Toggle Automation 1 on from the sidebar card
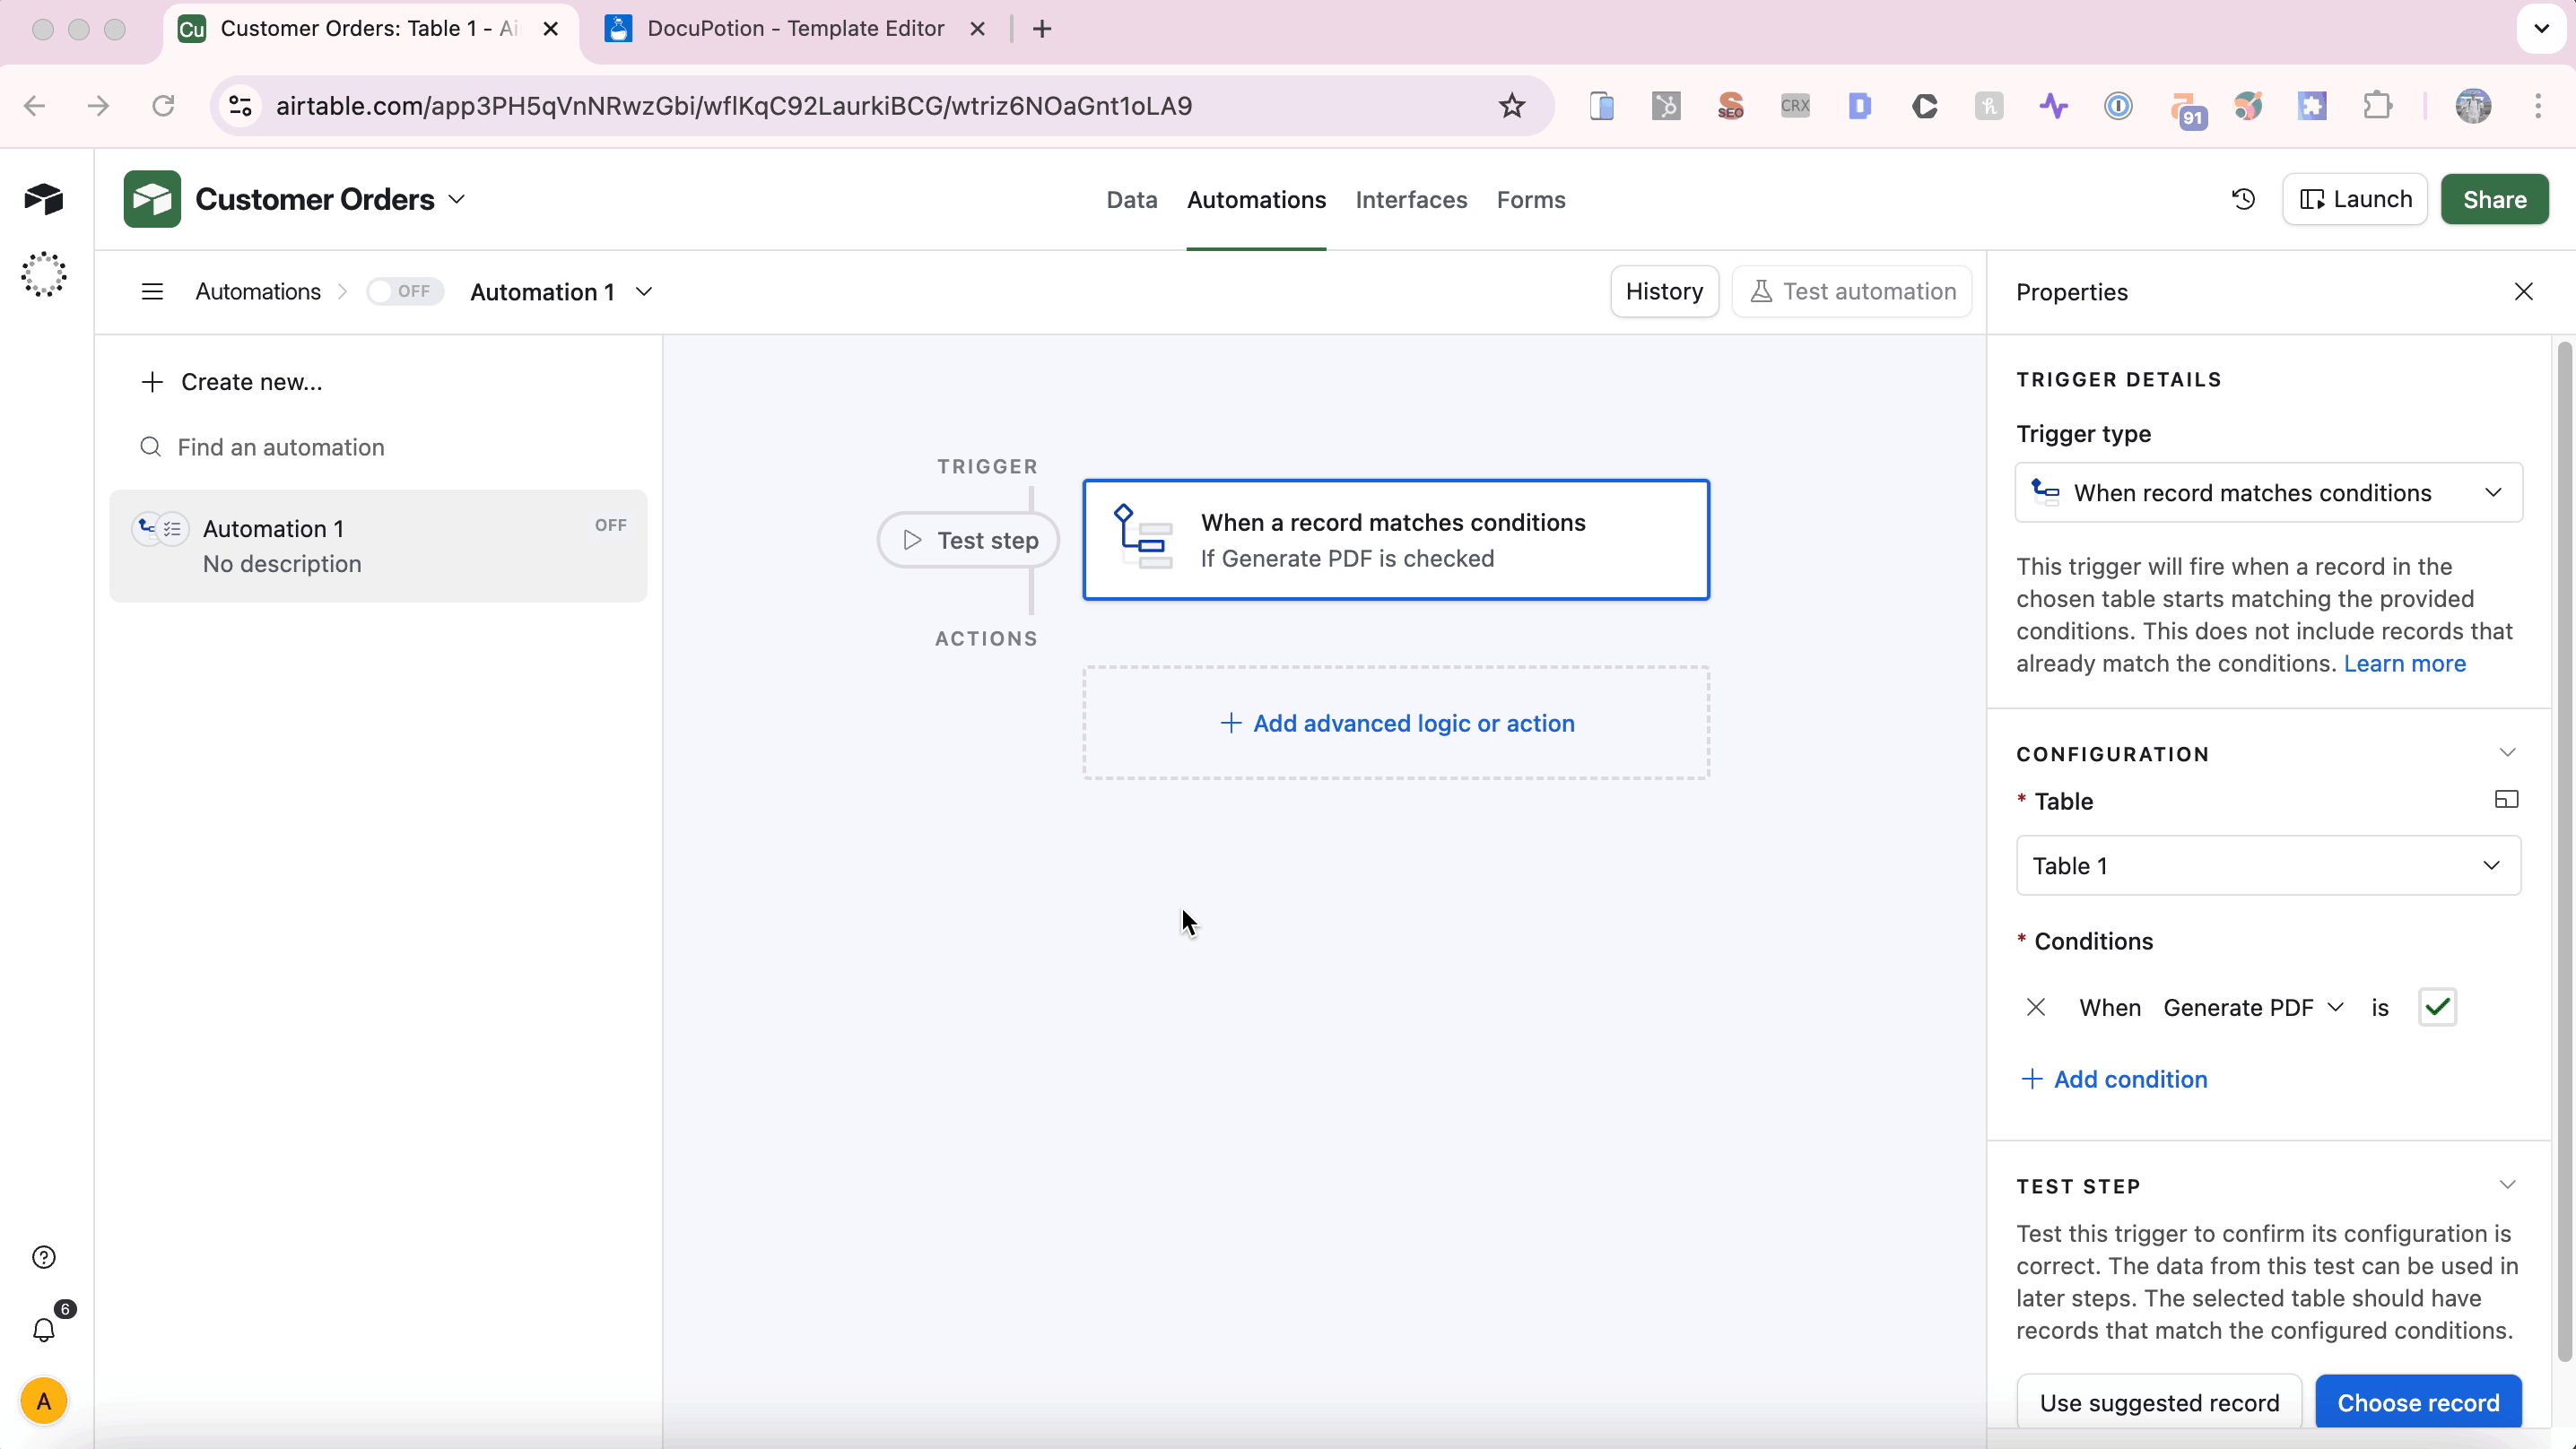This screenshot has height=1449, width=2576. (609, 524)
